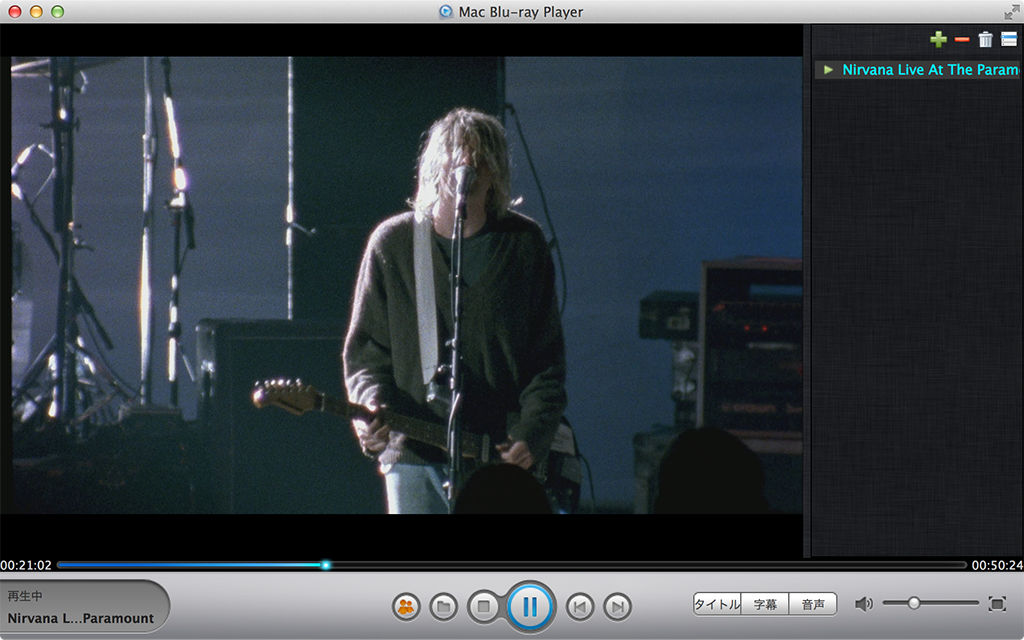
Task: Open the タイトル title menu
Action: pyautogui.click(x=717, y=604)
